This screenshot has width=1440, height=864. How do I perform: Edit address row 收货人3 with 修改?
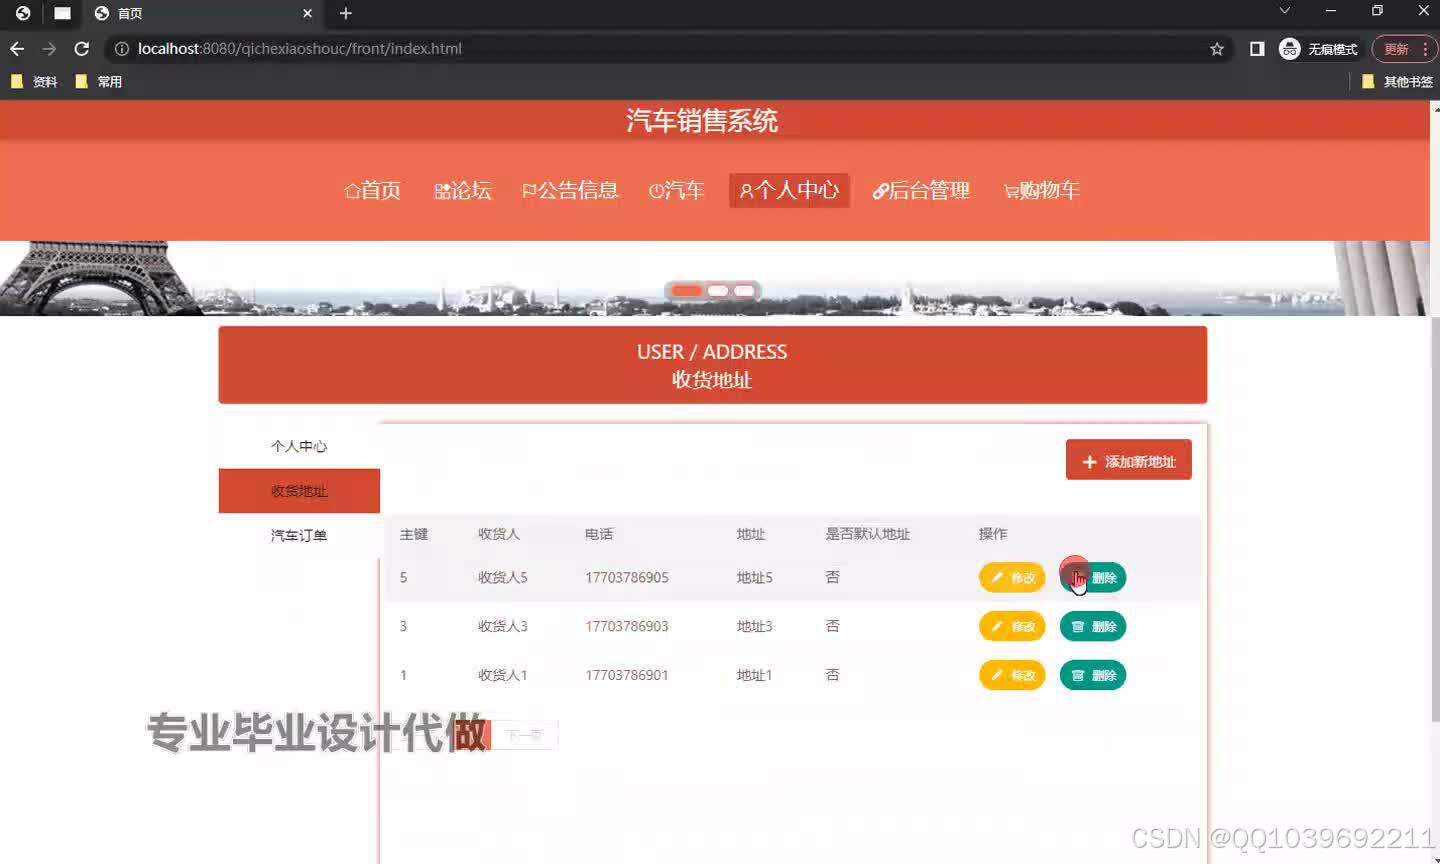pyautogui.click(x=1012, y=626)
